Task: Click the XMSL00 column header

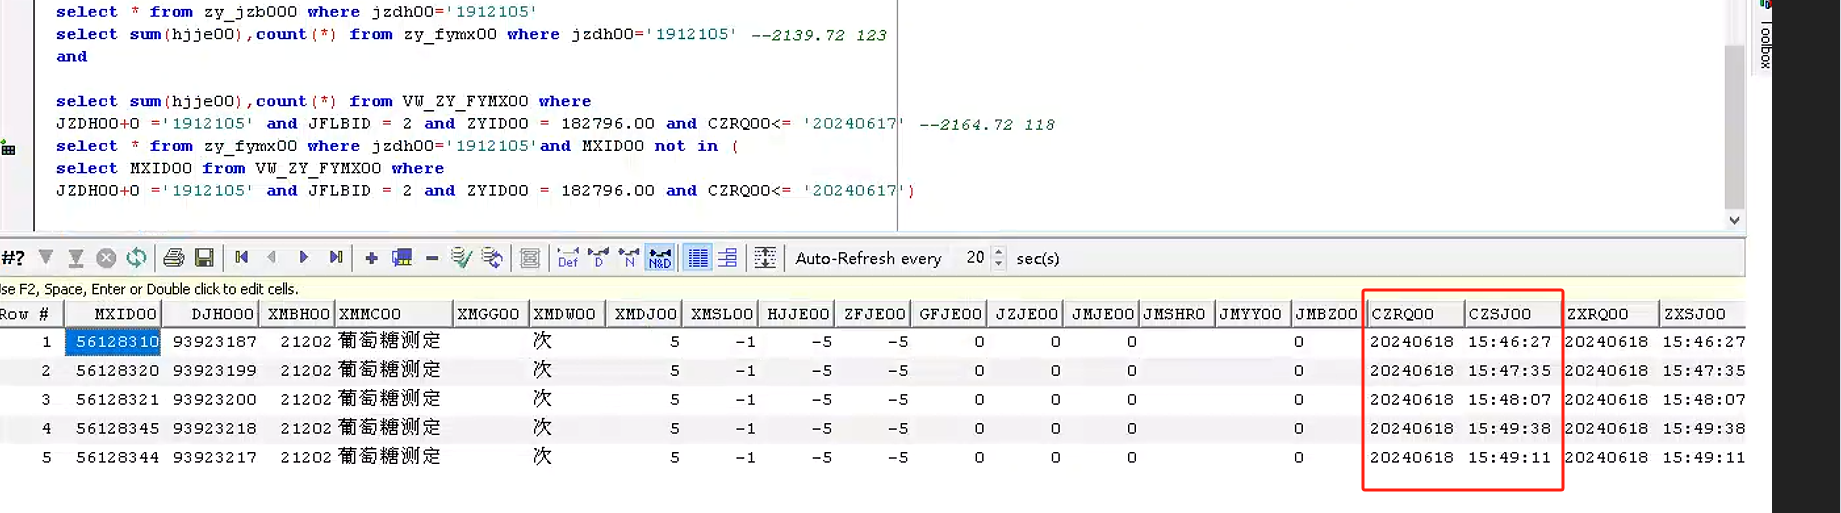Action: coord(722,314)
